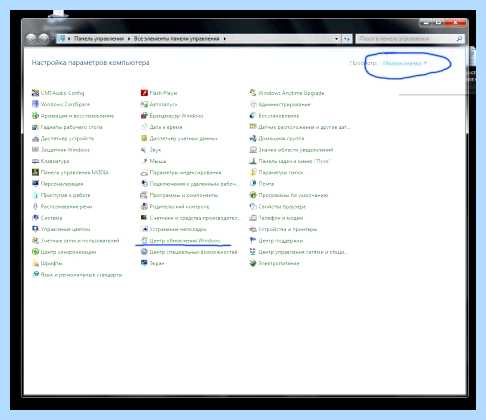Select Панель управления breadcrumb segment

point(99,39)
